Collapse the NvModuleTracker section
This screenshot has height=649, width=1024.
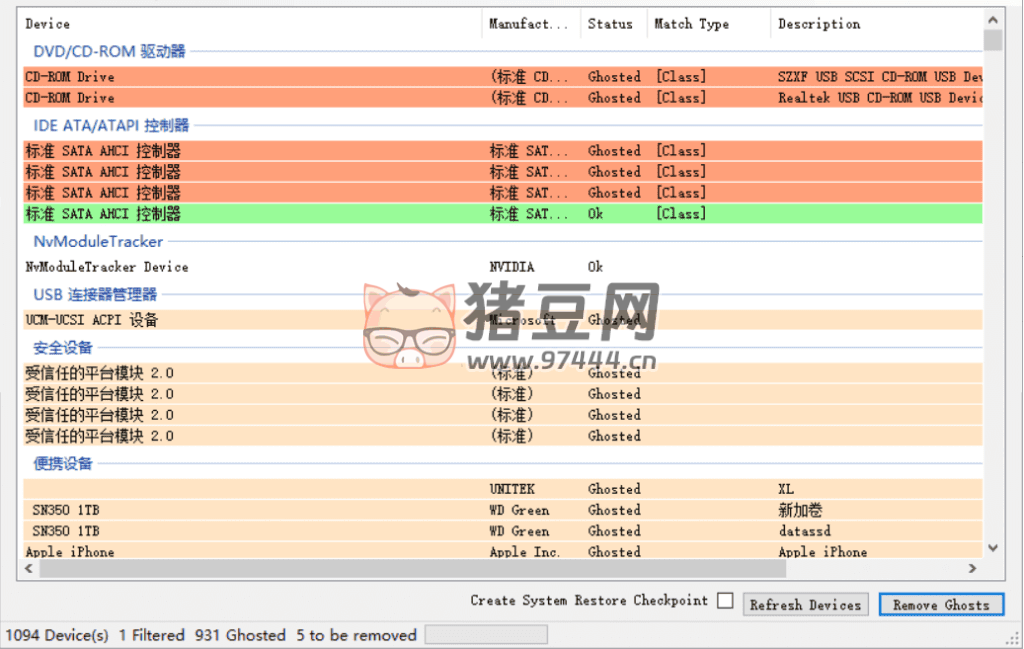97,241
